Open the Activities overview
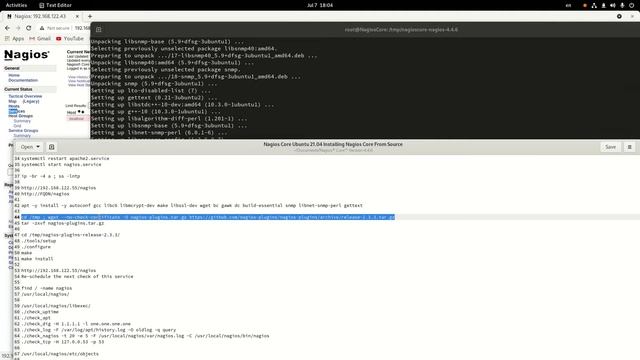This screenshot has width=640, height=360. pos(16,5)
